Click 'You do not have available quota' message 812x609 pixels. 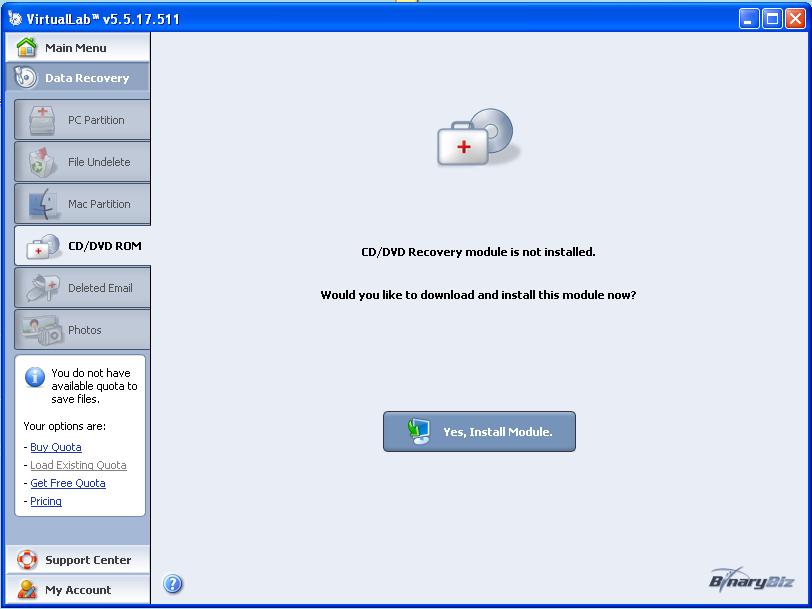pyautogui.click(x=94, y=386)
